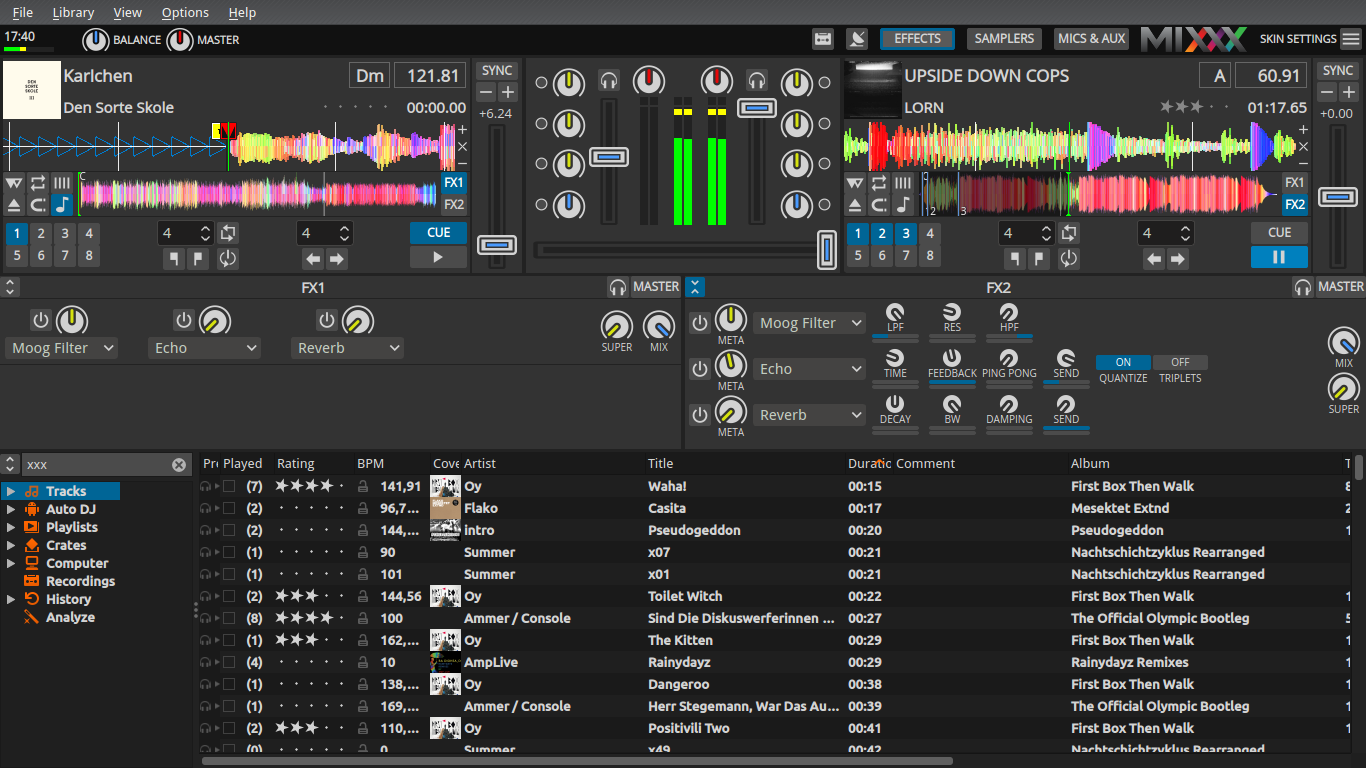
Task: Open the Help menu
Action: coord(242,12)
